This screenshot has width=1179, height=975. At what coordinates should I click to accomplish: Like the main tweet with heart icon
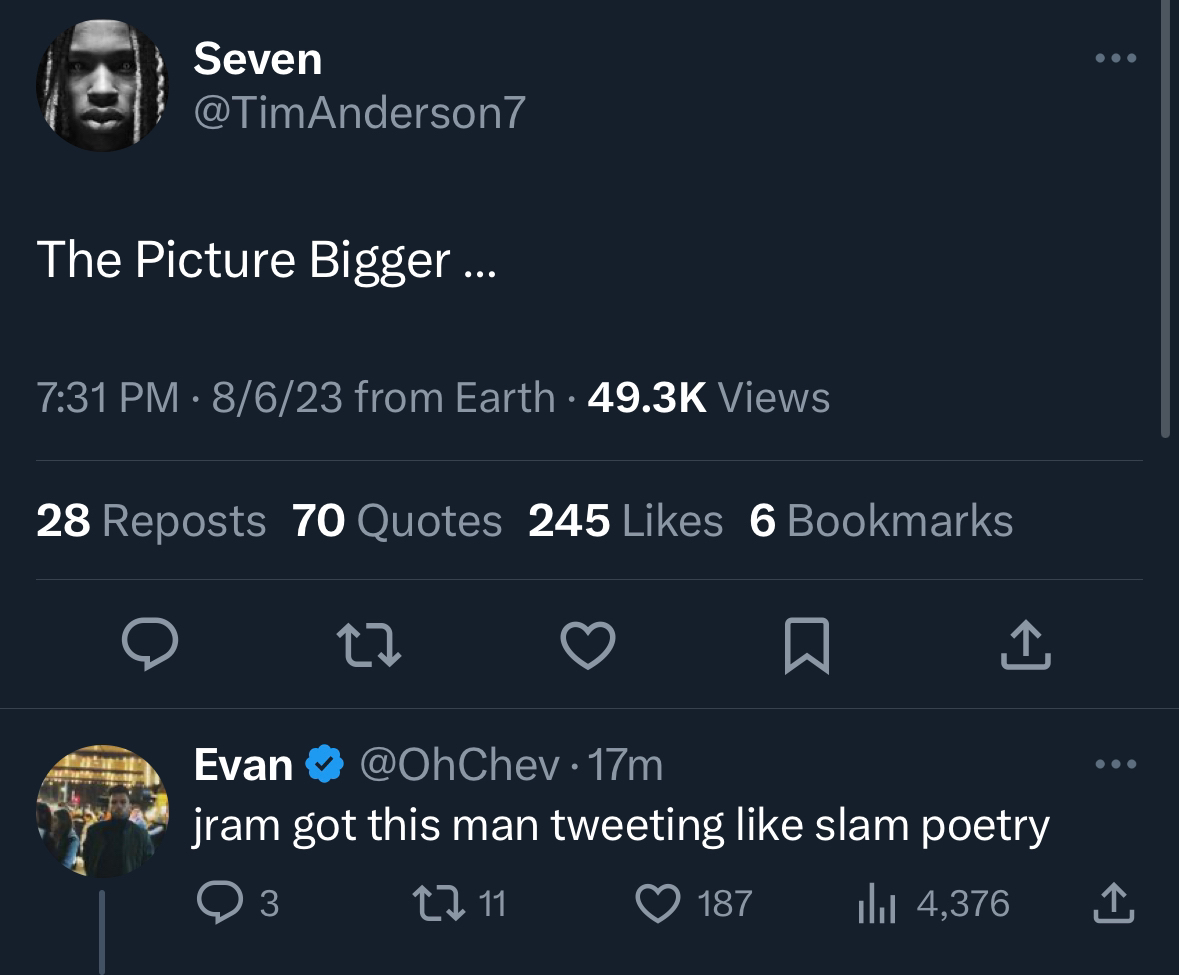587,645
